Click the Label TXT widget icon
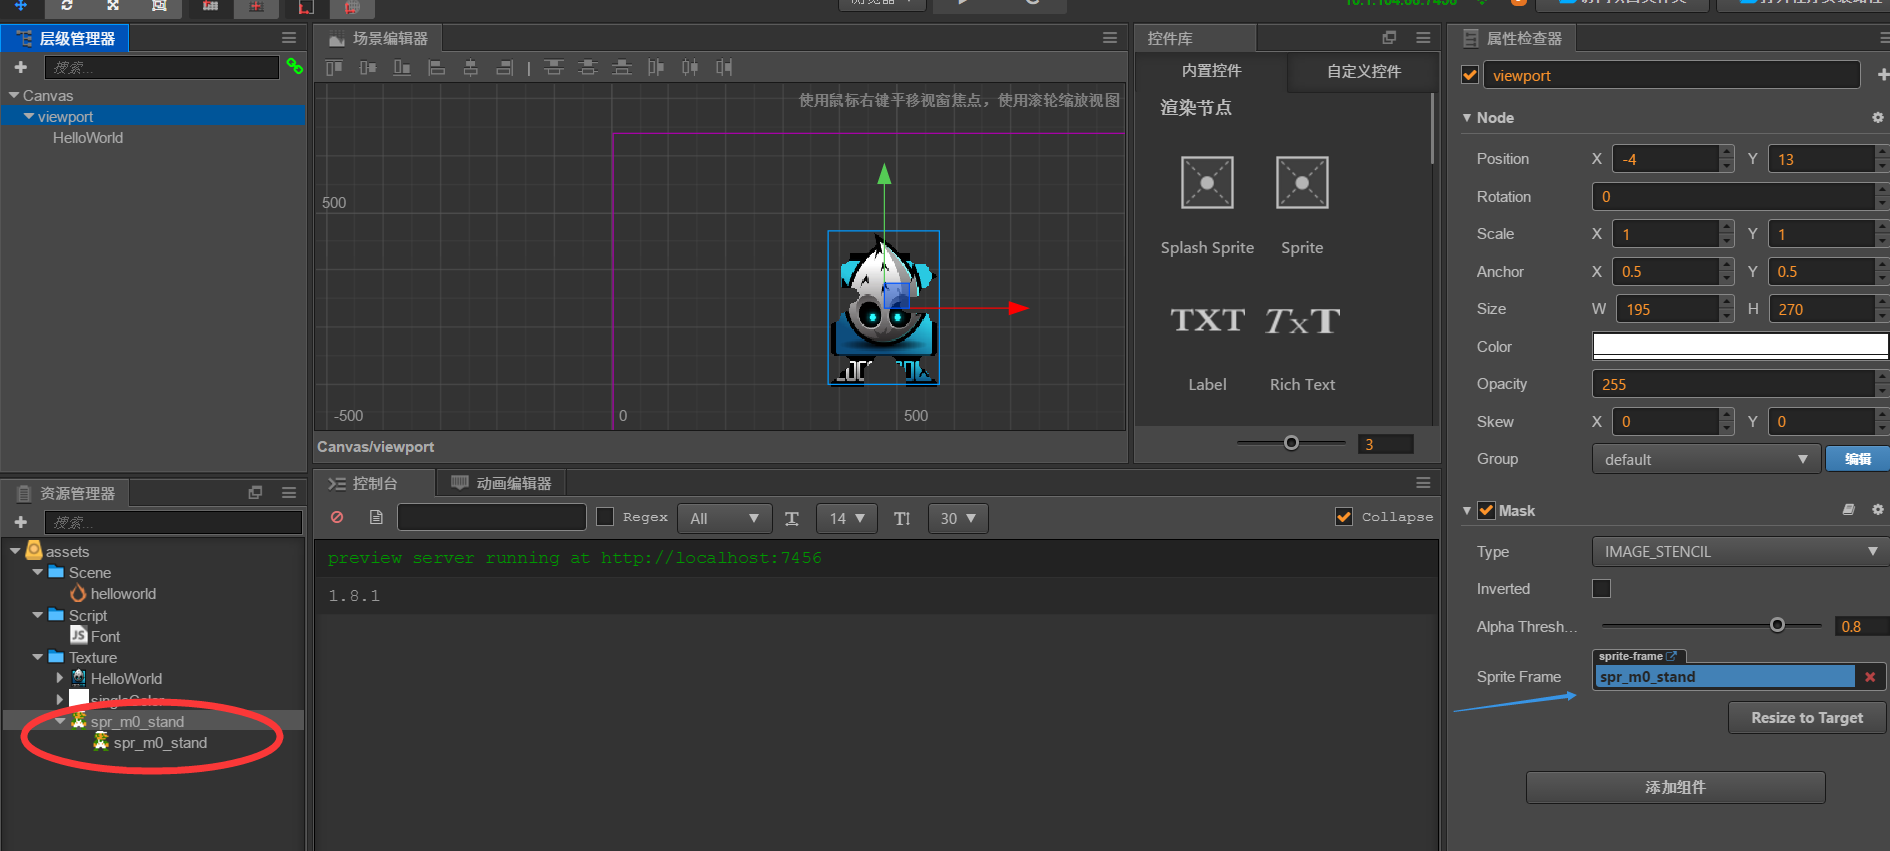The height and width of the screenshot is (851, 1890). 1207,321
